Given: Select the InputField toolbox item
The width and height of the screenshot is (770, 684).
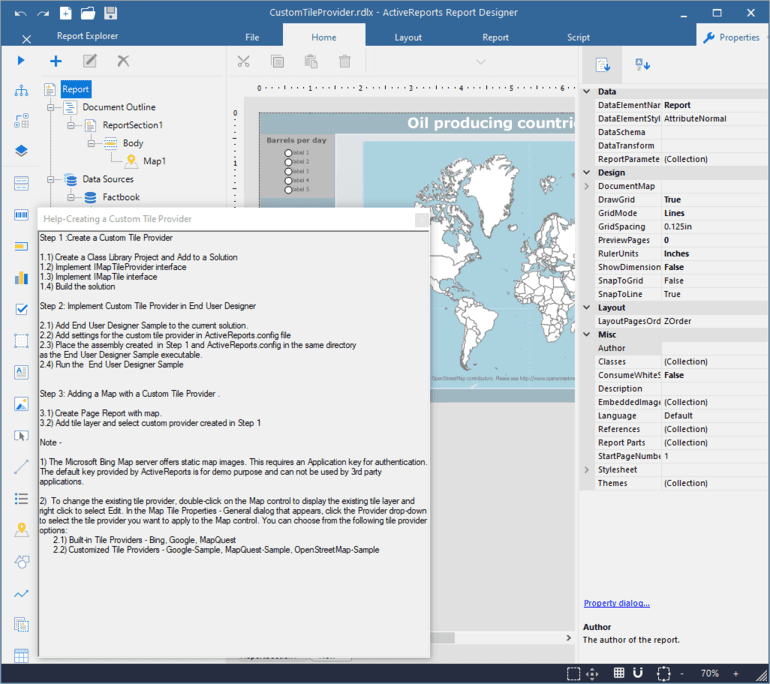Looking at the screenshot, I should pyautogui.click(x=21, y=436).
